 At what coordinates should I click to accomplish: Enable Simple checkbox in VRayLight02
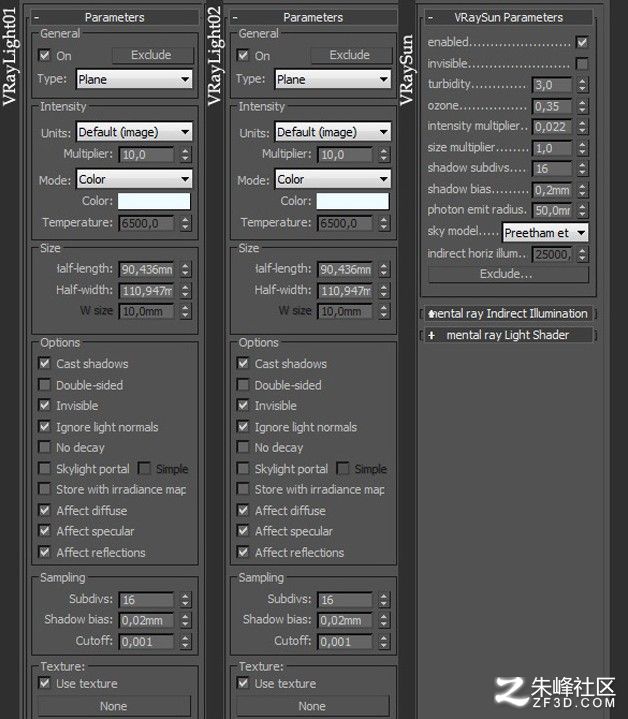pos(342,468)
